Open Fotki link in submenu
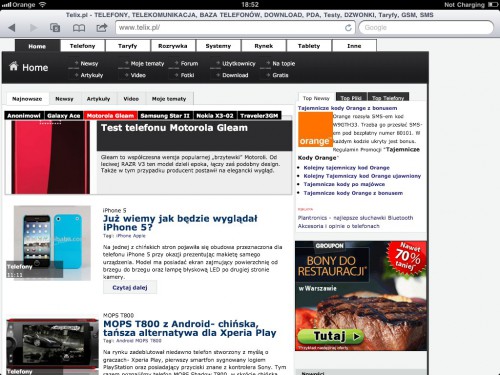The image size is (500, 375). coord(187,75)
